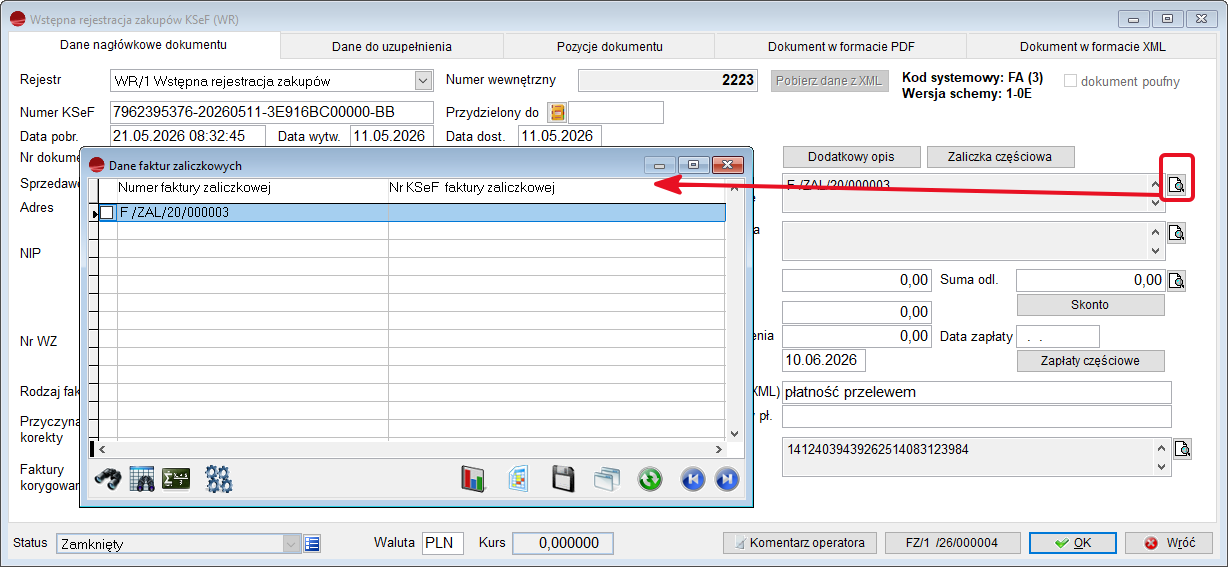Image resolution: width=1228 pixels, height=567 pixels.
Task: Open preview icon beside the empty grey text box
Action: [x=1177, y=233]
